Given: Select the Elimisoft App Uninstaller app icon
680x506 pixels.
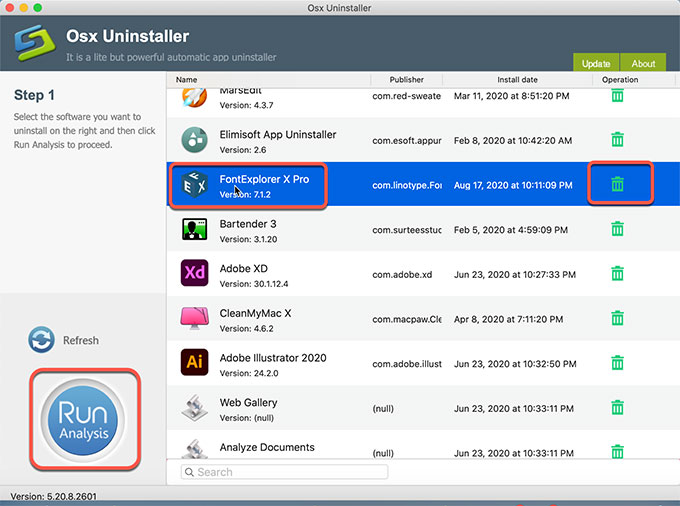Looking at the screenshot, I should click(194, 140).
